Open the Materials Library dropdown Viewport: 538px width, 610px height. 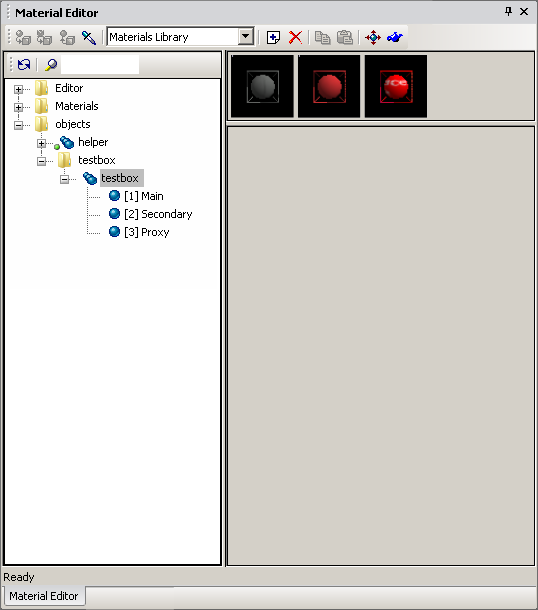[x=246, y=37]
